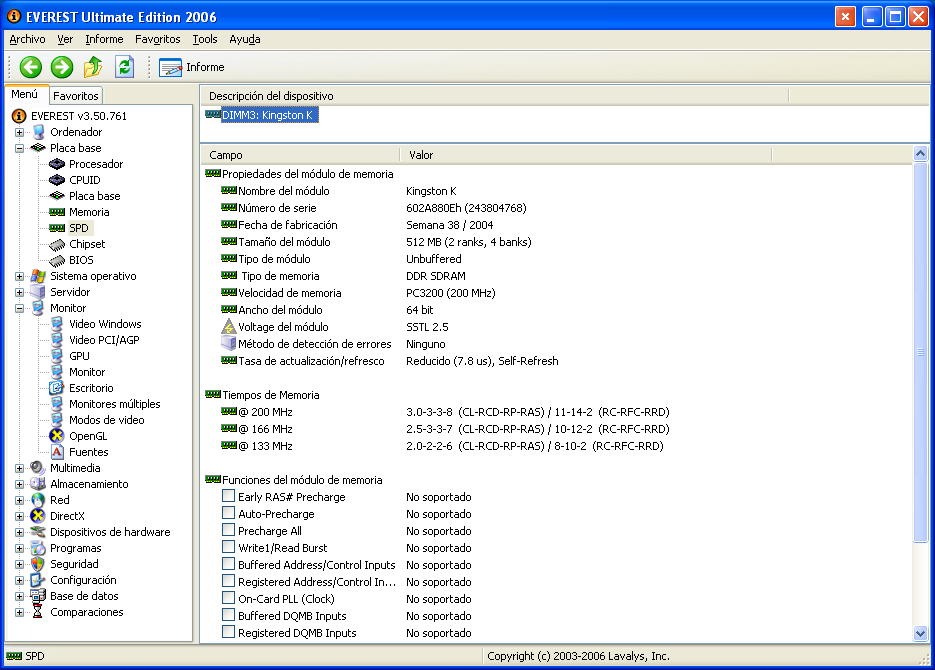This screenshot has height=670, width=935.
Task: Click the green Back arrow toolbar button
Action: 30,67
